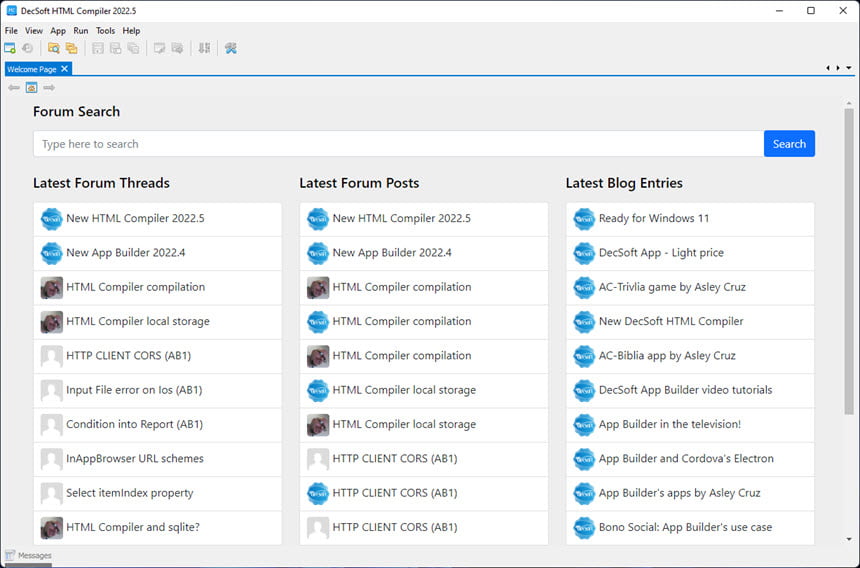Click the stacked yellow folders toolbar icon

click(x=71, y=48)
